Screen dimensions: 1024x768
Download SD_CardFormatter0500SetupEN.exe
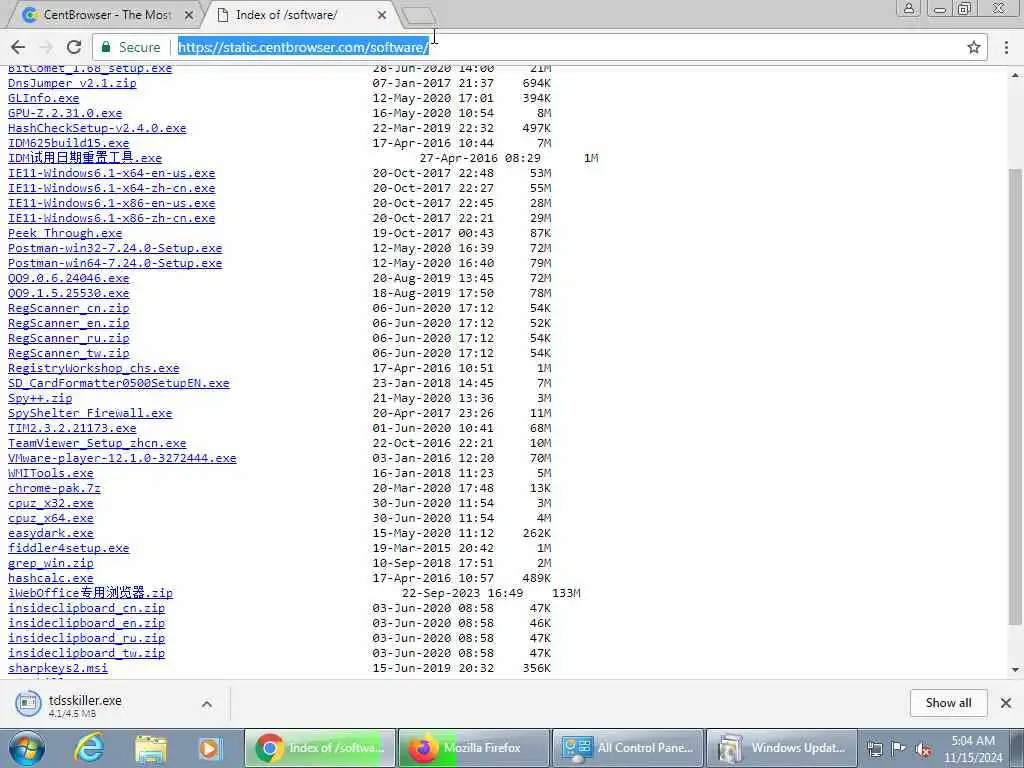click(118, 383)
